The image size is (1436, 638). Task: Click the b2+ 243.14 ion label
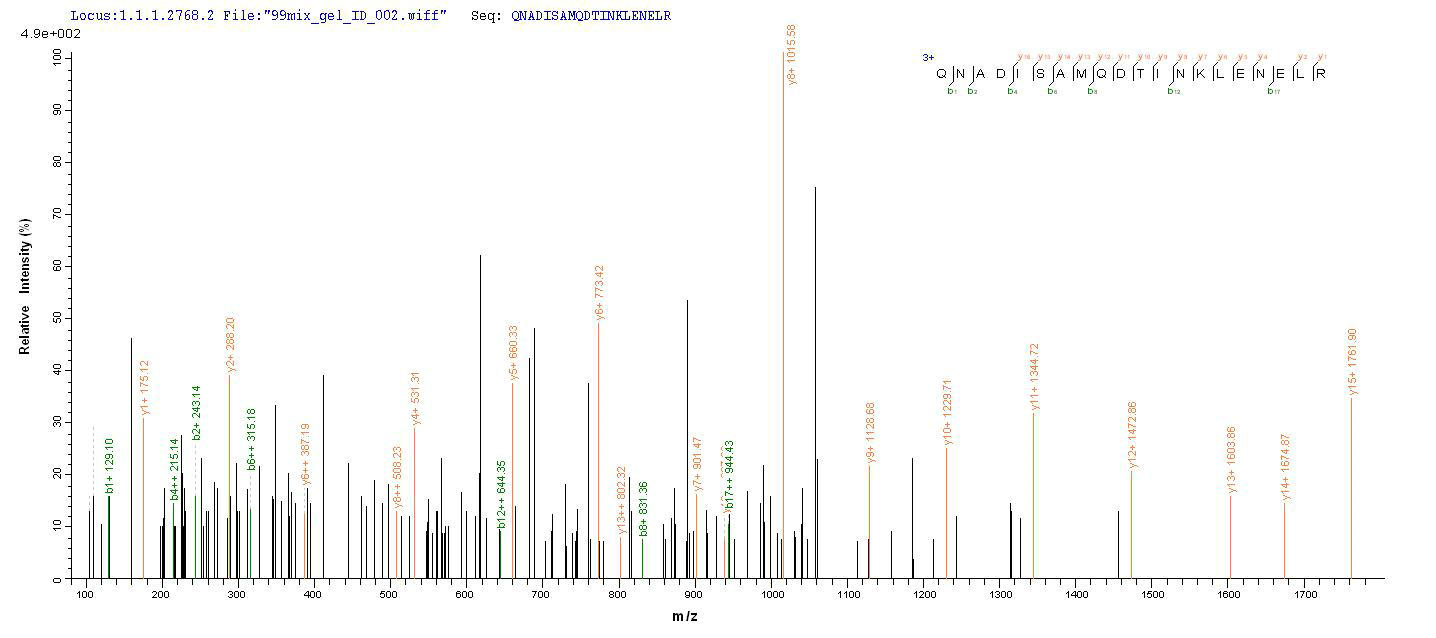197,412
